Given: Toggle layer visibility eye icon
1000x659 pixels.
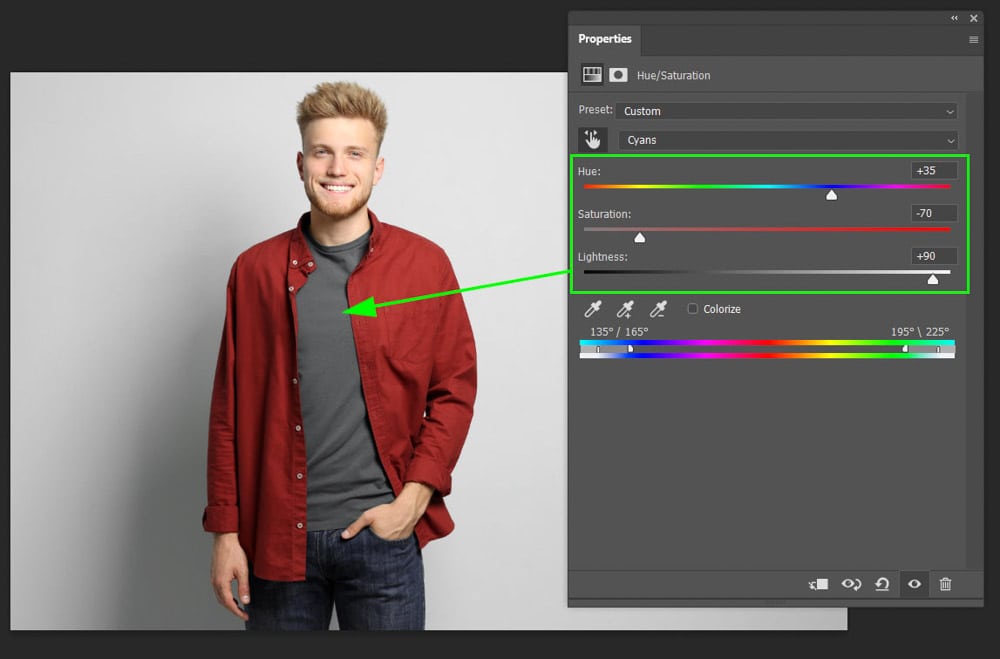Looking at the screenshot, I should pyautogui.click(x=914, y=584).
